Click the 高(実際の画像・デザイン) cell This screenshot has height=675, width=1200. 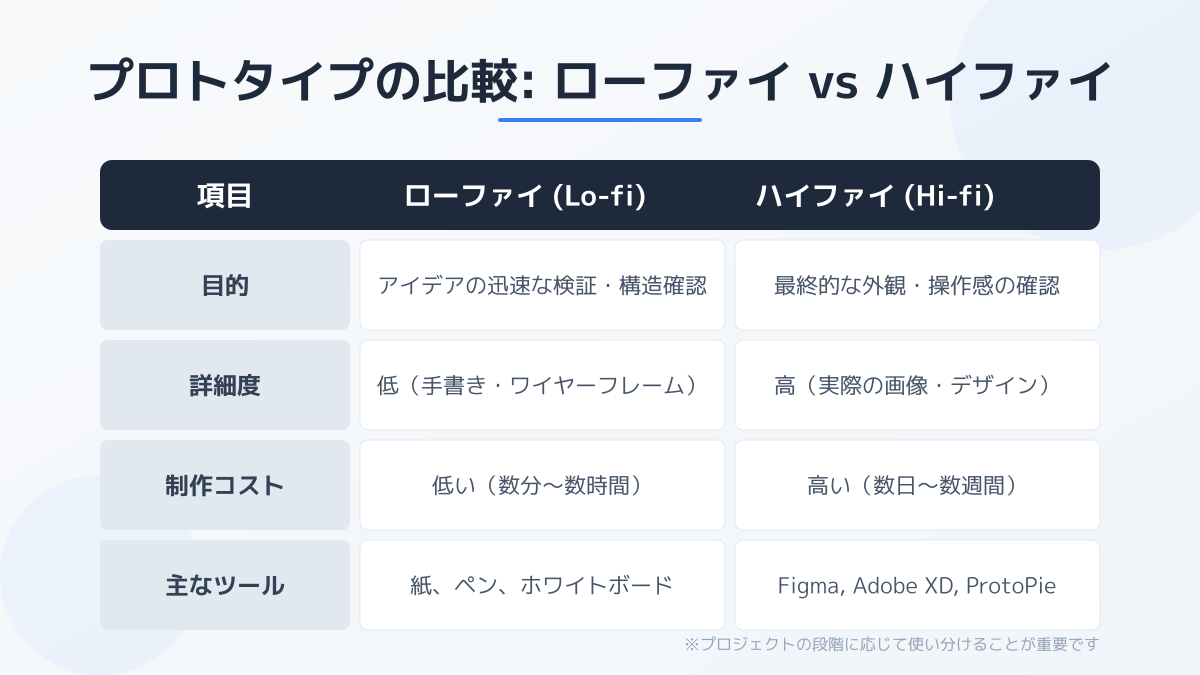[x=917, y=385]
